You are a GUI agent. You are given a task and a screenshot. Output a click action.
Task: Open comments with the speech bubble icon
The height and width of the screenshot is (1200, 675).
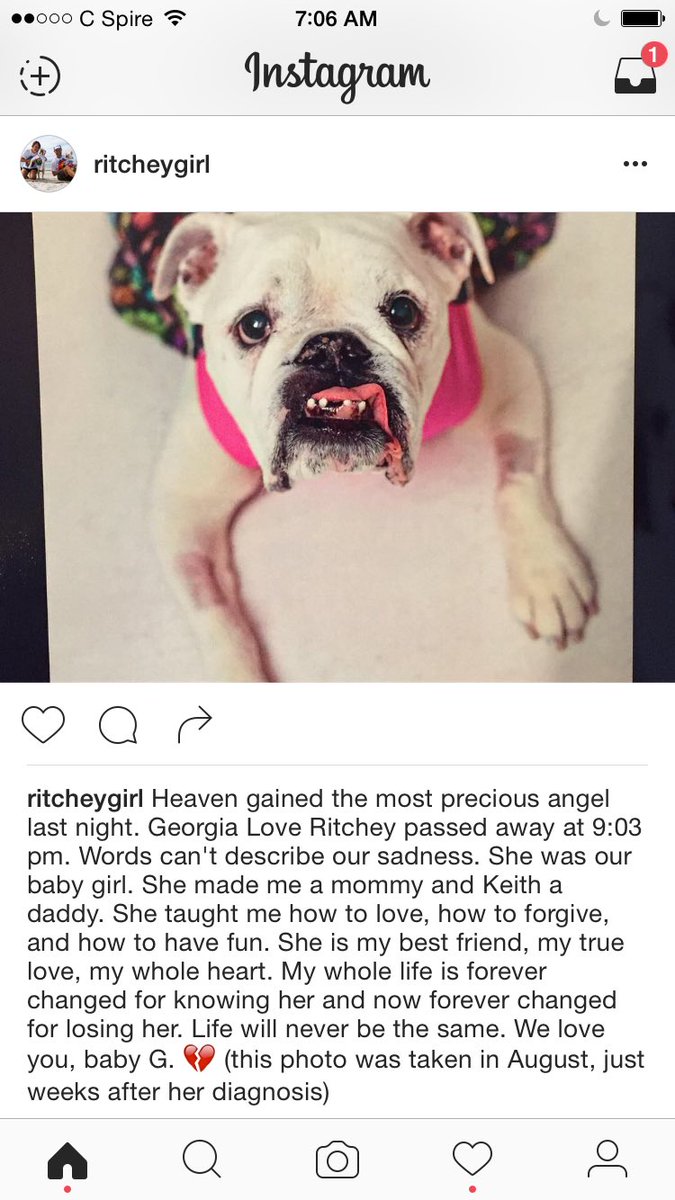coord(118,726)
